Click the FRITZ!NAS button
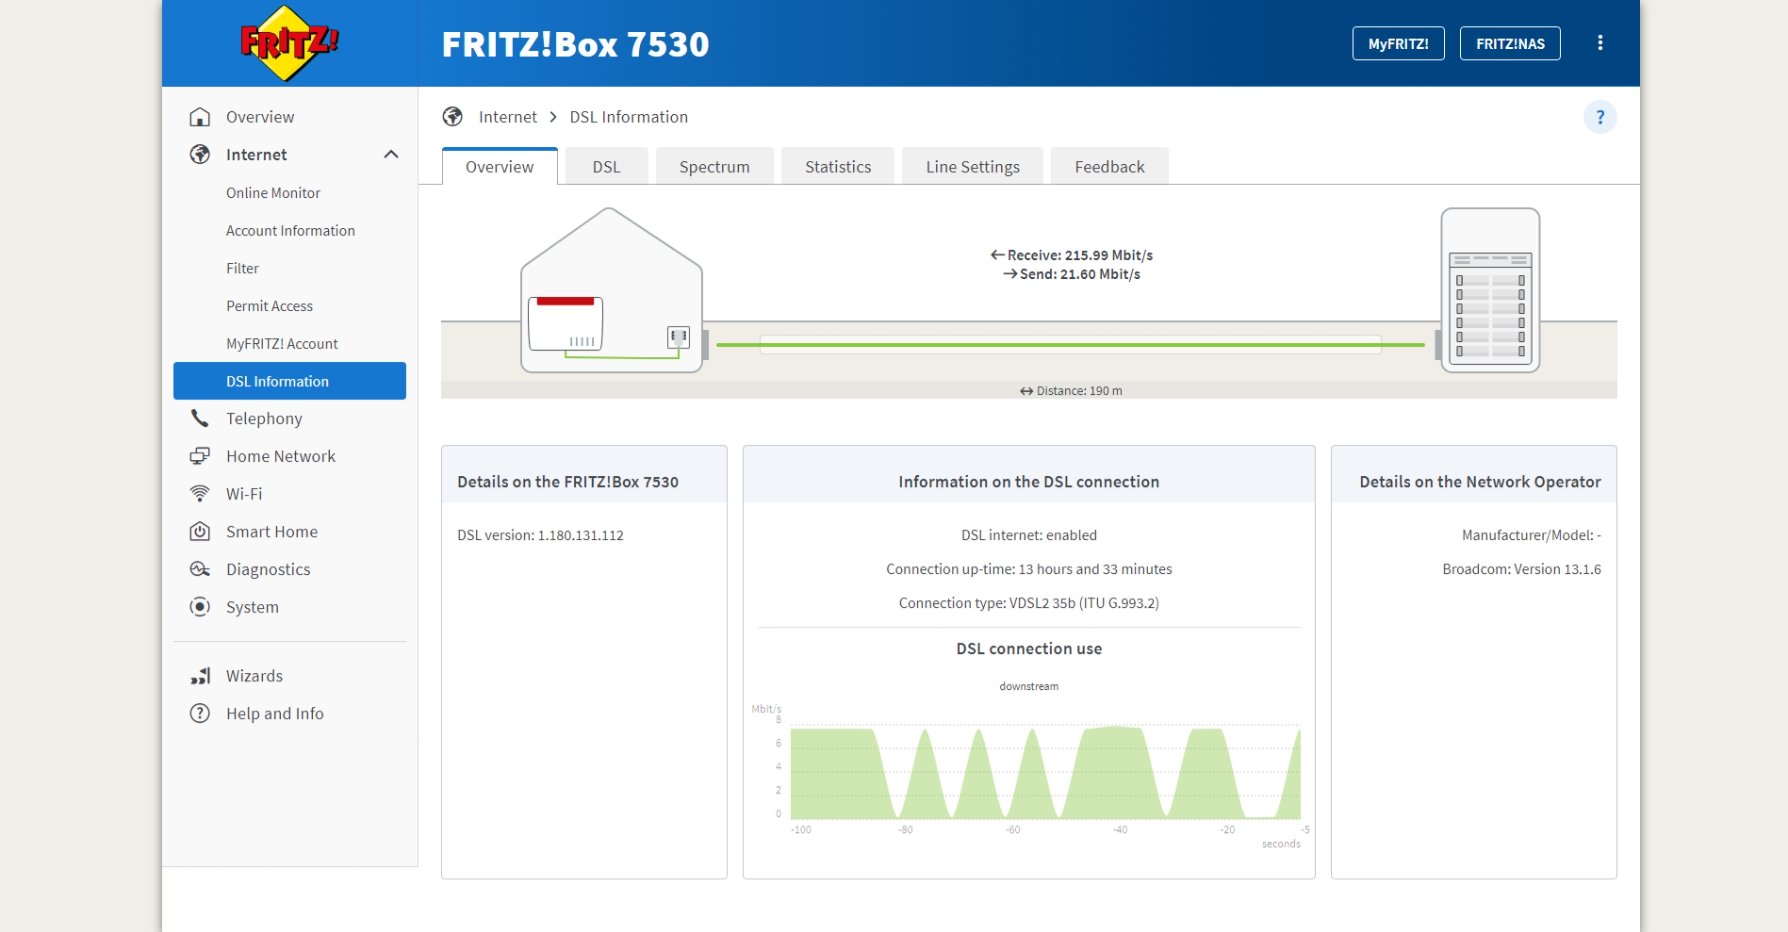The height and width of the screenshot is (932, 1788). [x=1509, y=43]
